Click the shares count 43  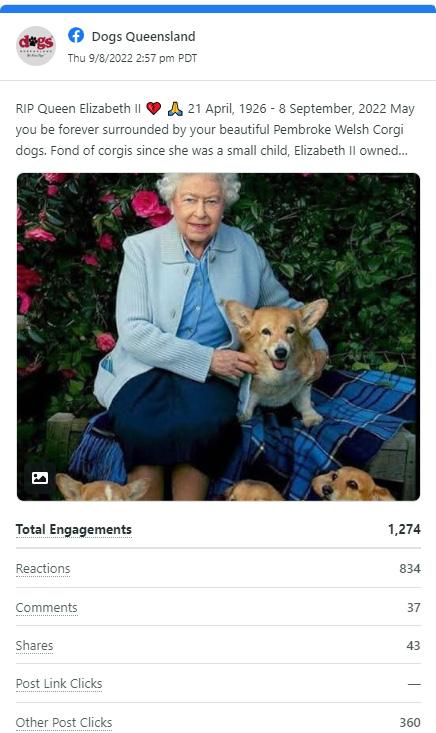coord(414,646)
